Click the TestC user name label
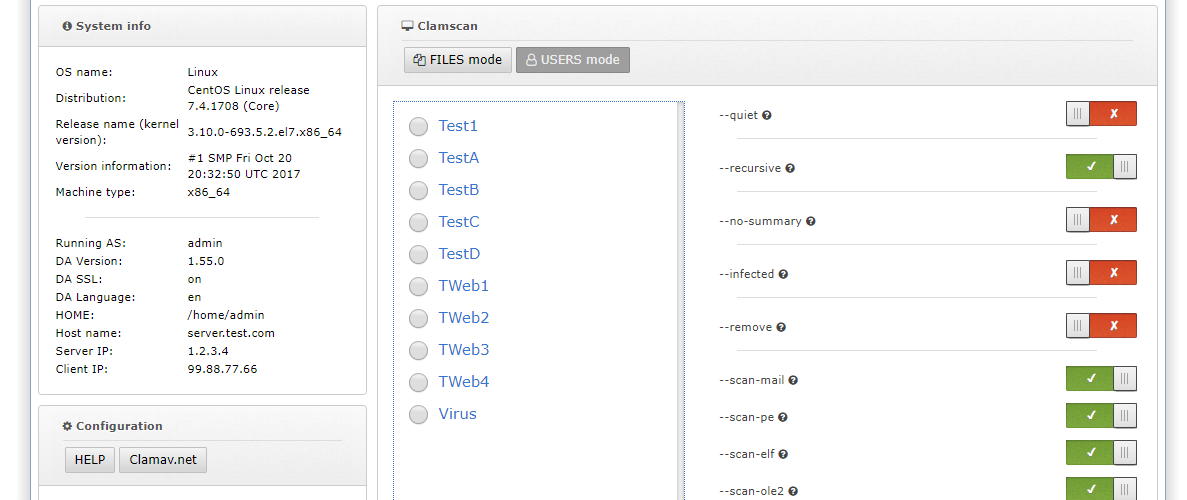The height and width of the screenshot is (500, 1187). click(459, 222)
